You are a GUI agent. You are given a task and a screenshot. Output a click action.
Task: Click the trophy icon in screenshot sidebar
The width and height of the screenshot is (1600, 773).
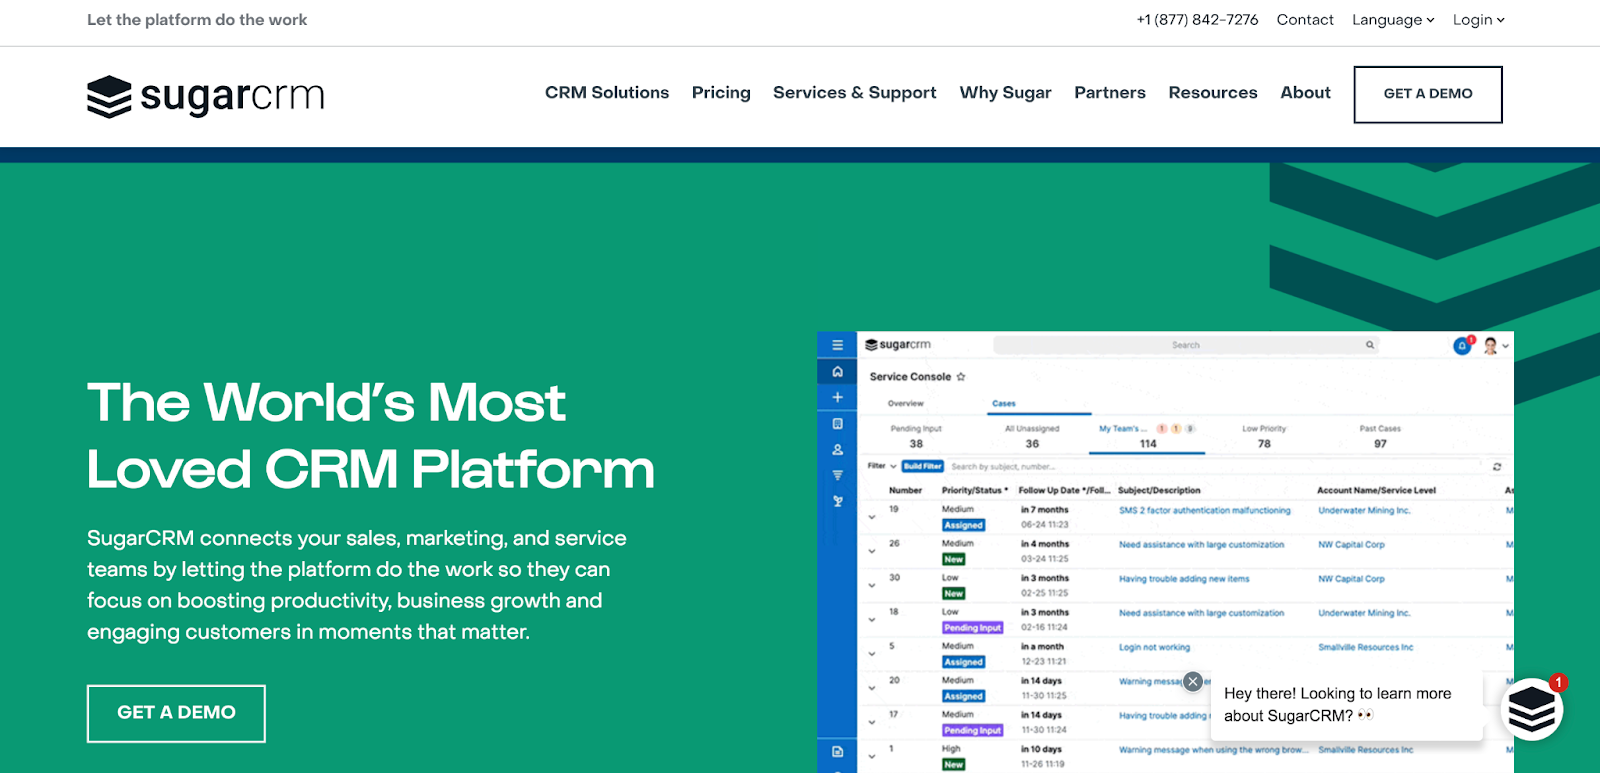838,501
